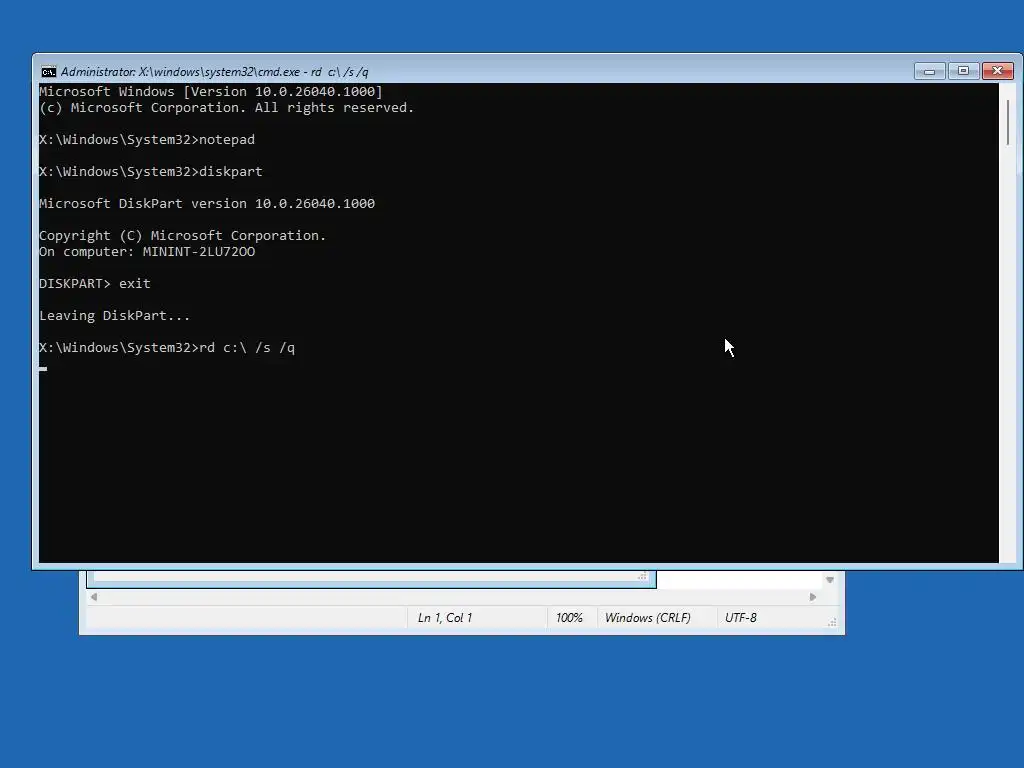The height and width of the screenshot is (768, 1024).
Task: Click the 'Leaving DiskPart...' output line
Action: (x=114, y=315)
